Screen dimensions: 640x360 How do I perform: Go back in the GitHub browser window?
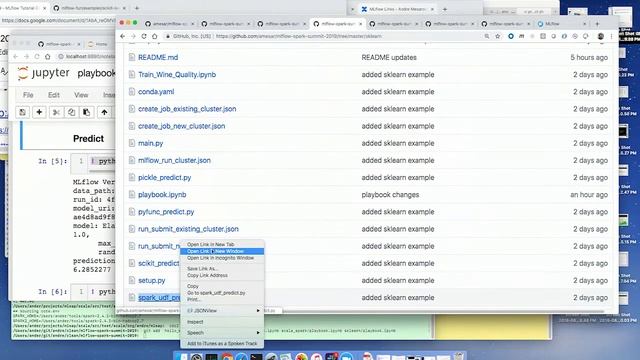123,36
